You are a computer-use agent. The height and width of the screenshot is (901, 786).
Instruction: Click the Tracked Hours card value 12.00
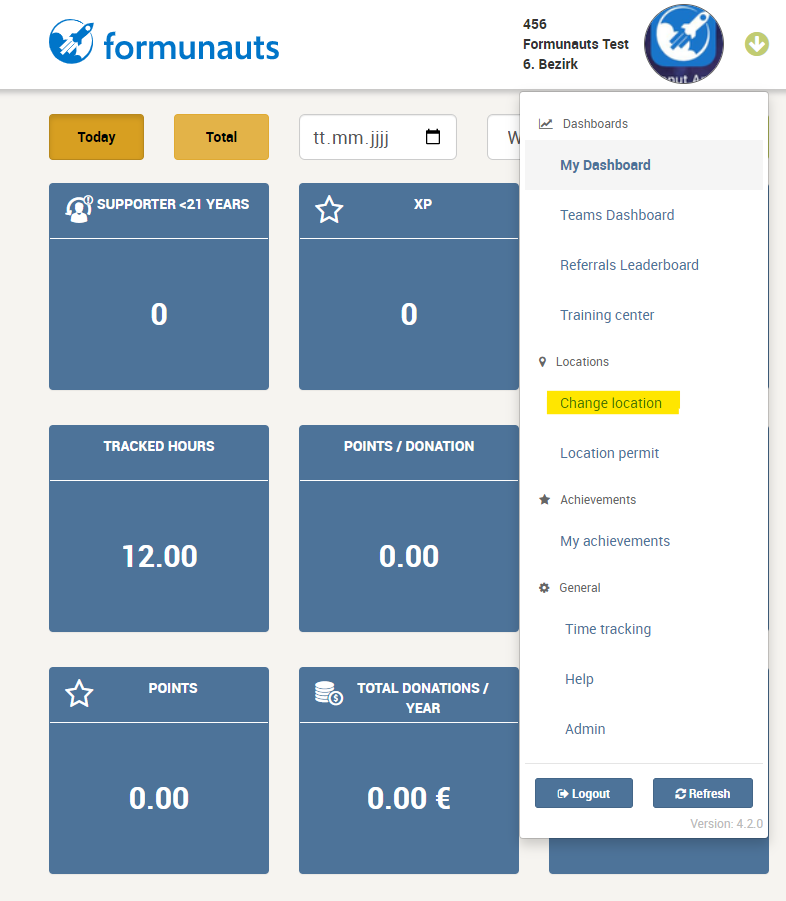[x=159, y=556]
